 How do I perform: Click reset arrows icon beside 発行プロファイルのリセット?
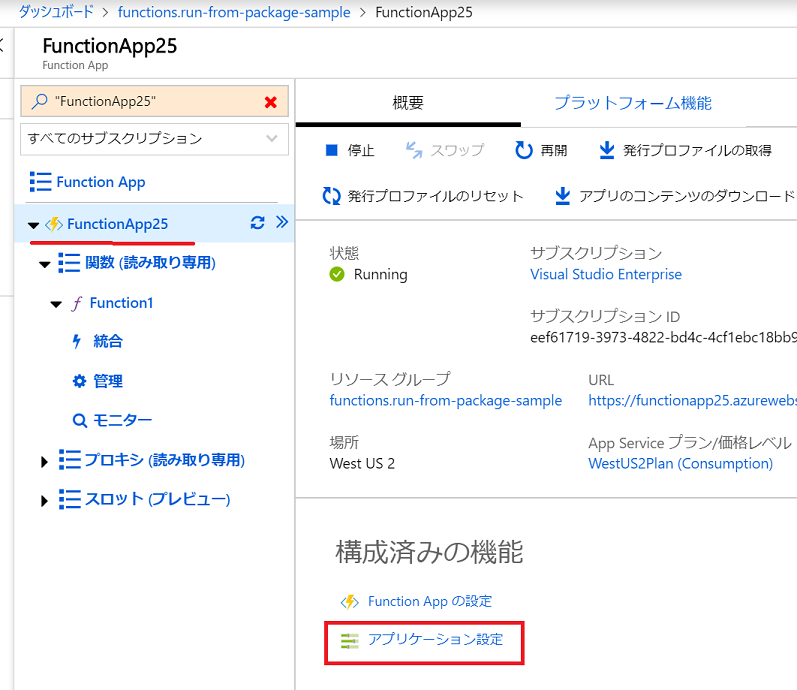[x=331, y=196]
